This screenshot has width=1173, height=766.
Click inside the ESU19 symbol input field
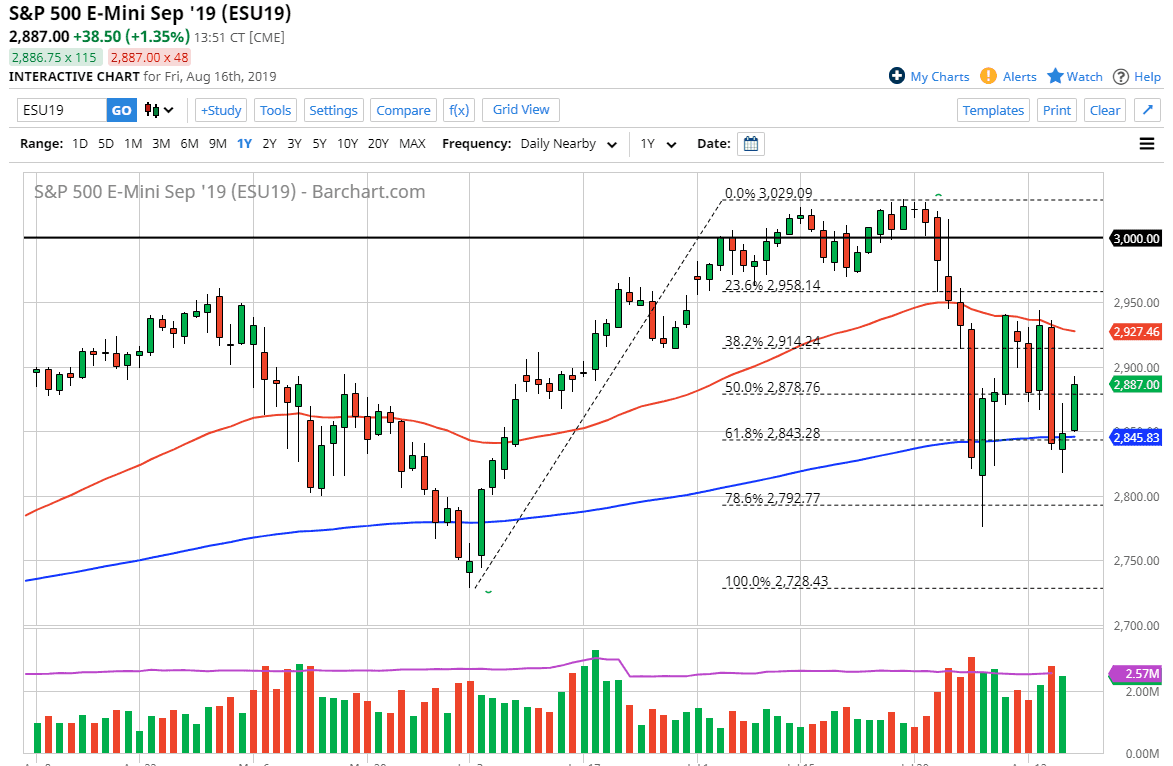click(60, 110)
